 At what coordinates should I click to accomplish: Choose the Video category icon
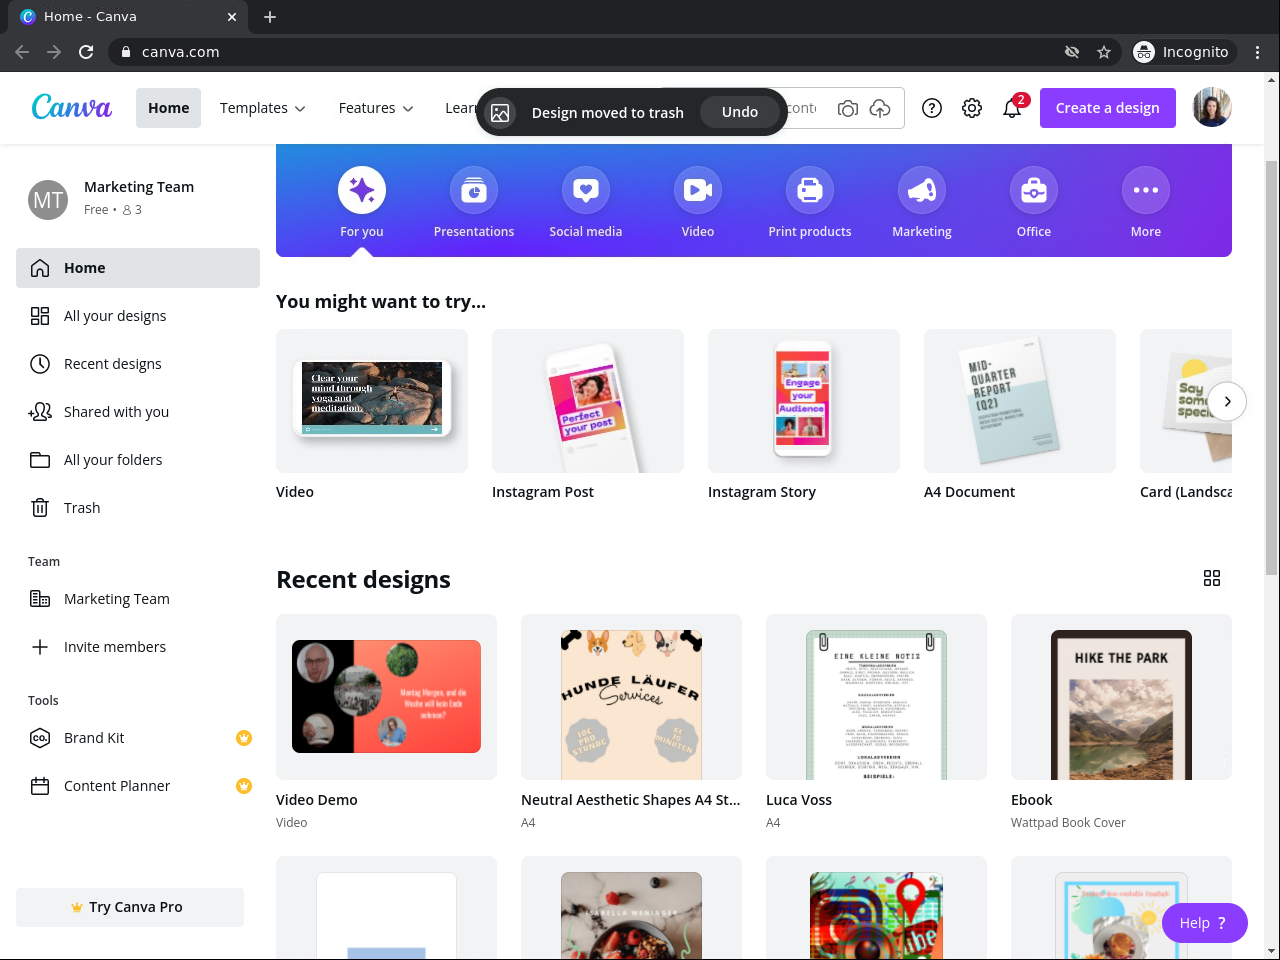(x=698, y=190)
